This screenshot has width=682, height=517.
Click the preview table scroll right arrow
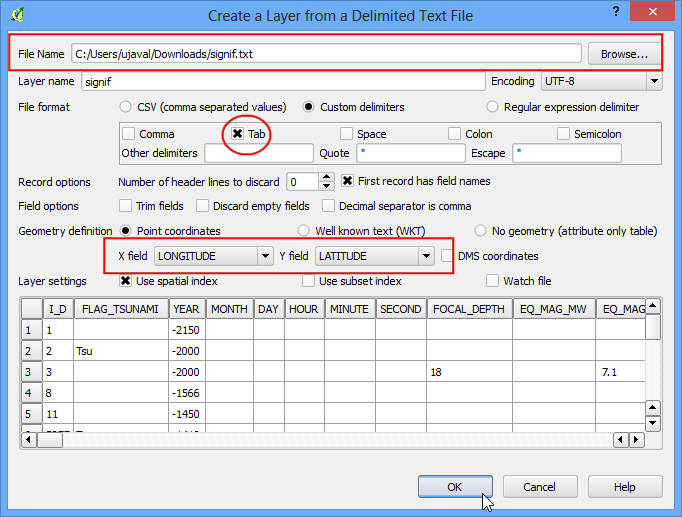tap(636, 440)
